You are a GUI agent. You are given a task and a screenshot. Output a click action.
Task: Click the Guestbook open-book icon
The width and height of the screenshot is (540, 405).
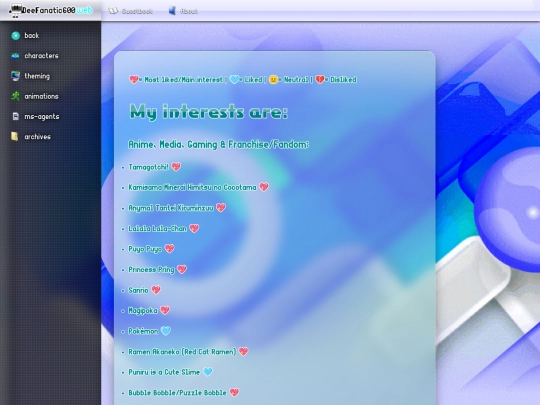tap(113, 11)
